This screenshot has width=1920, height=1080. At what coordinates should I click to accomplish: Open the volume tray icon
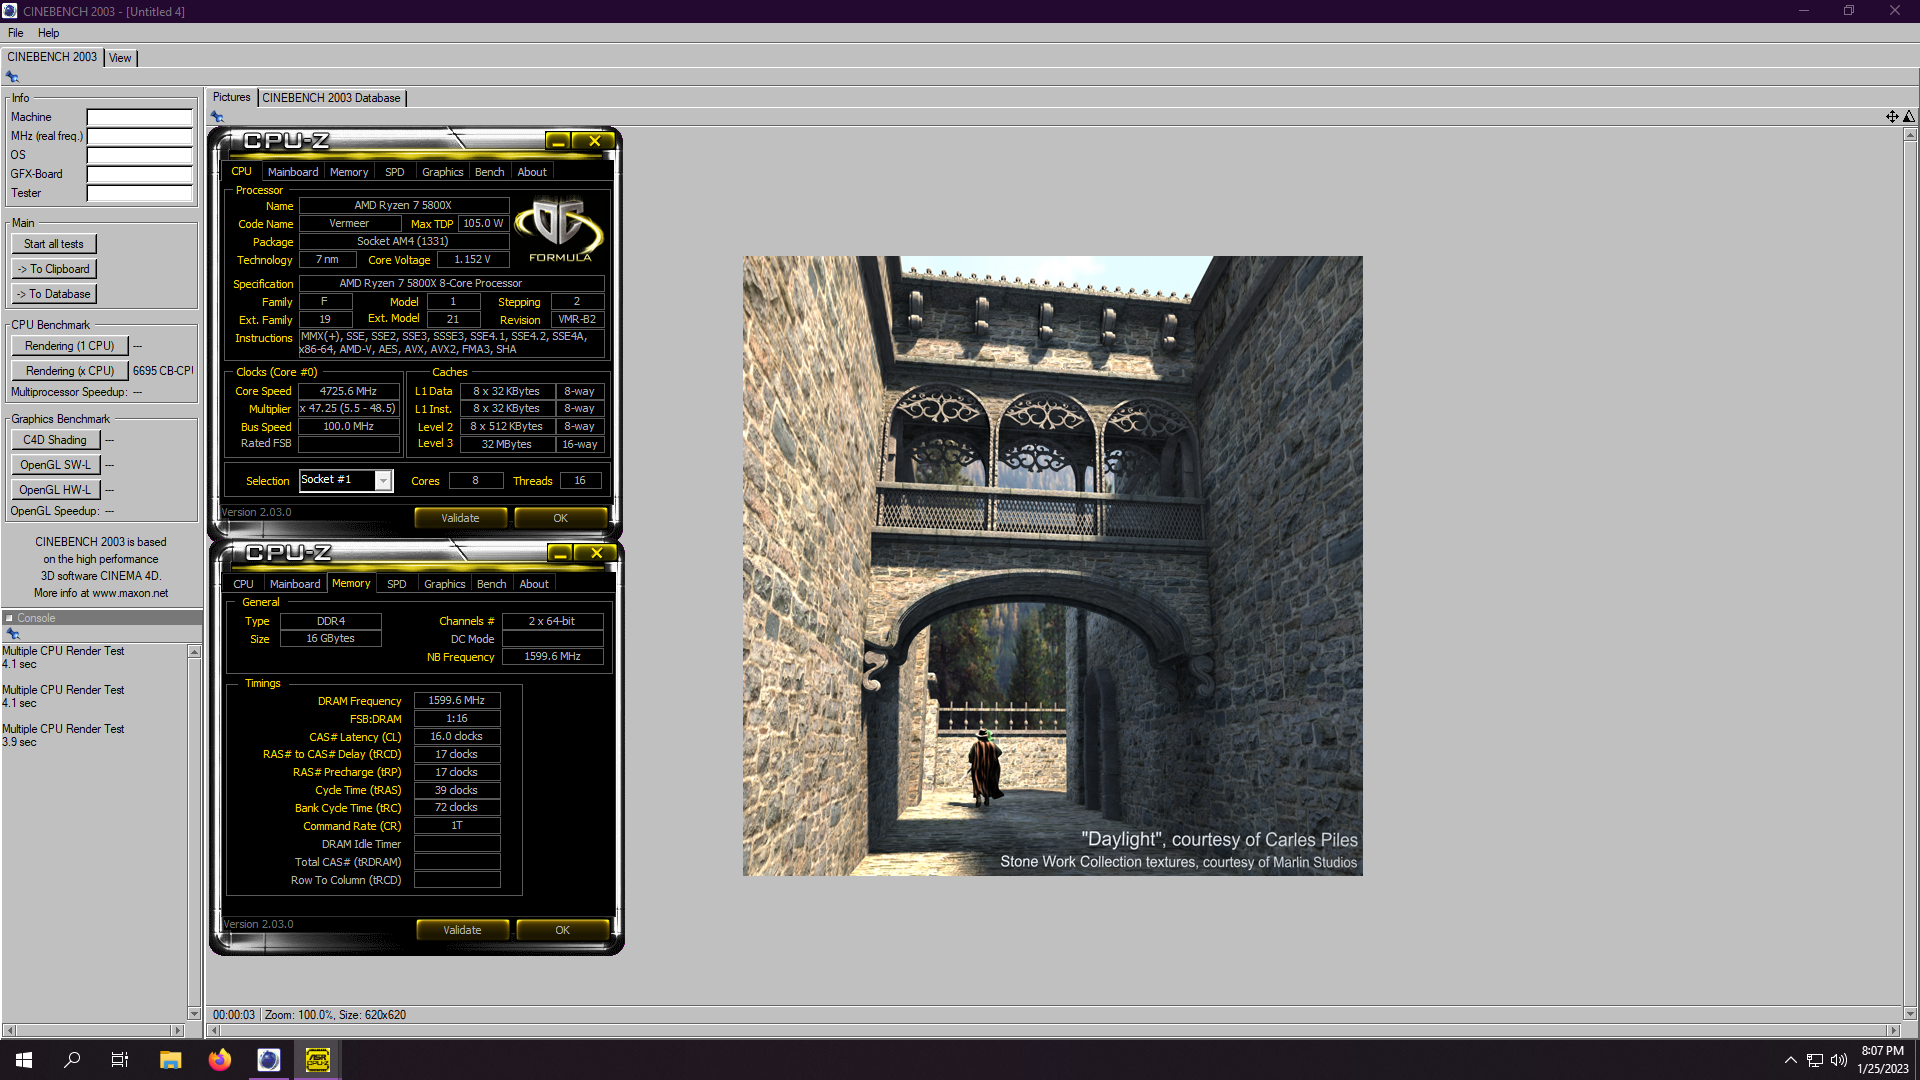coord(1839,1060)
